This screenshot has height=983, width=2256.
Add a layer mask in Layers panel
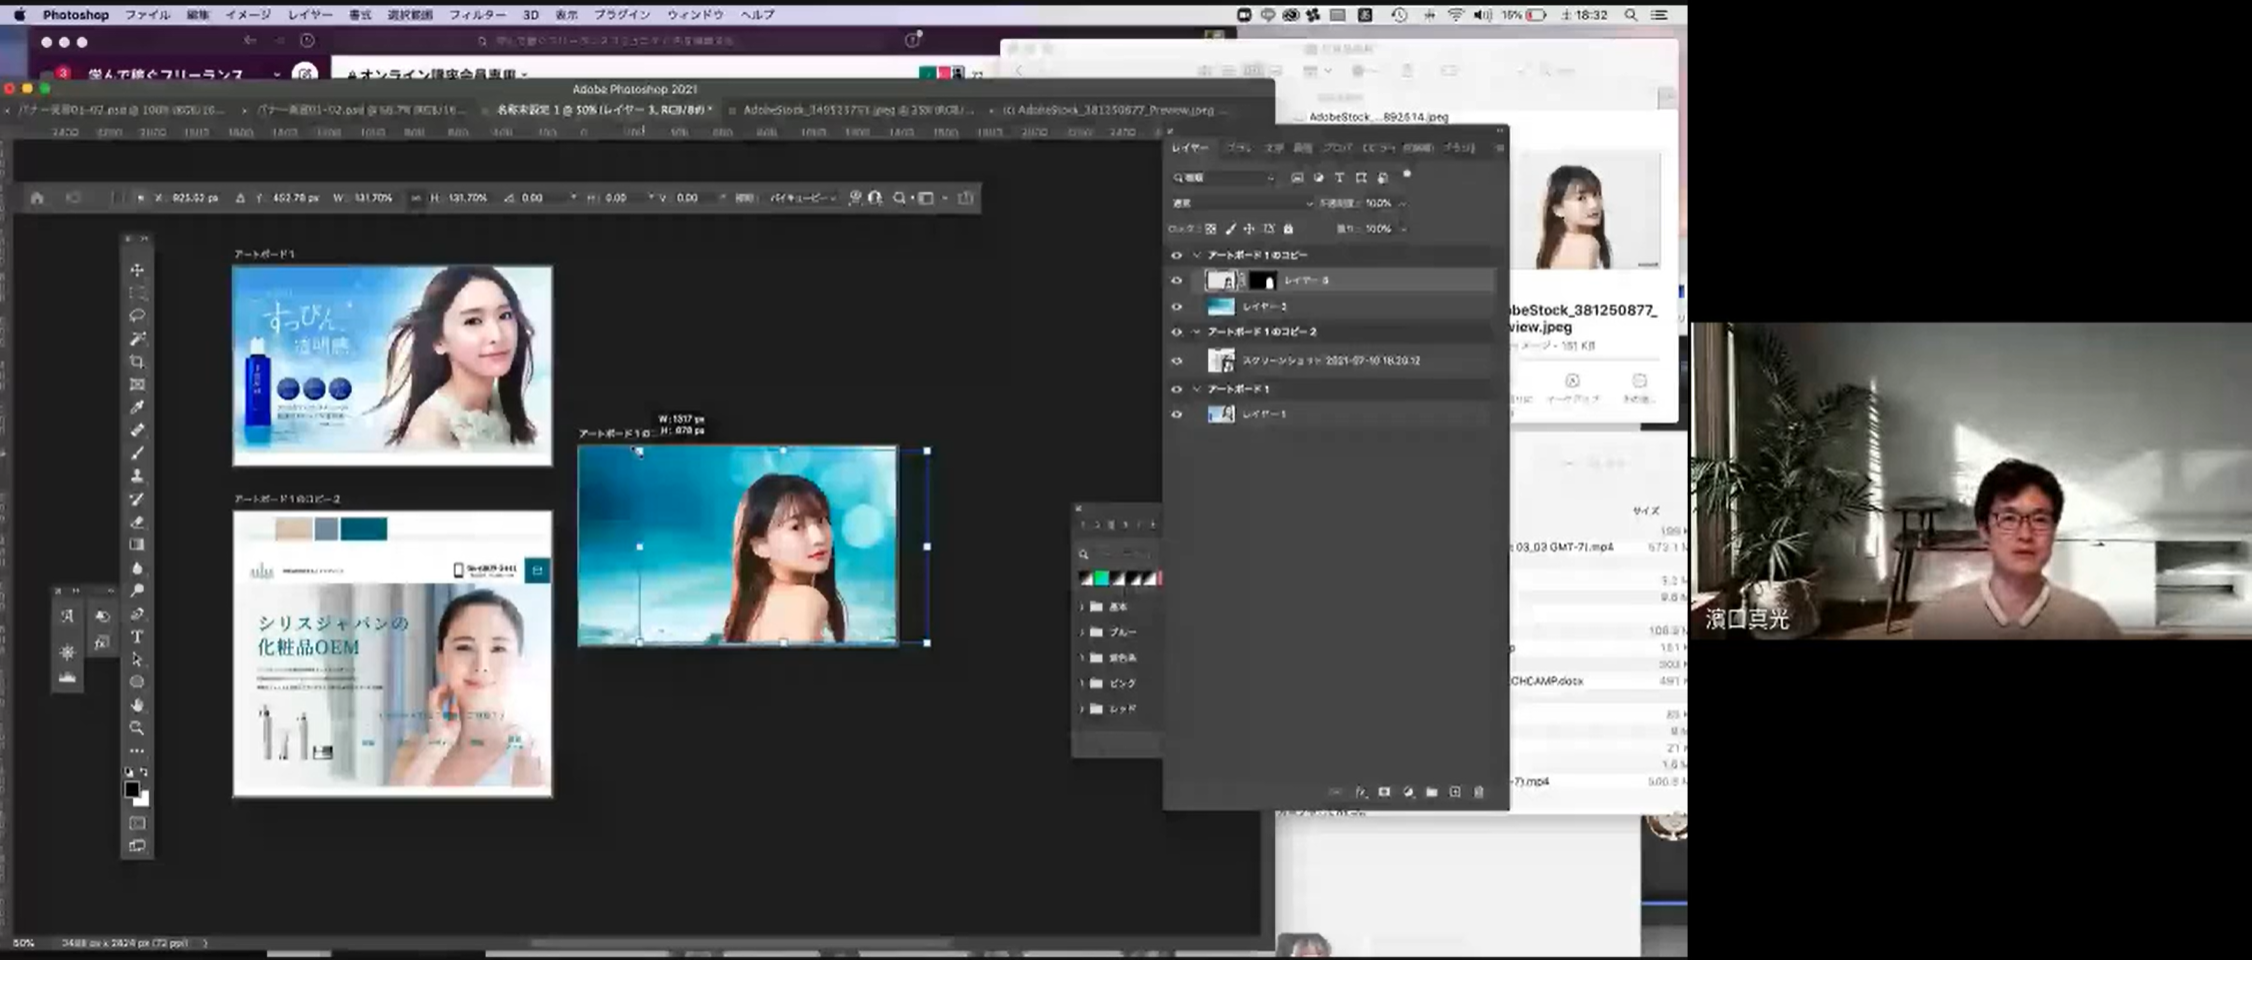1384,792
